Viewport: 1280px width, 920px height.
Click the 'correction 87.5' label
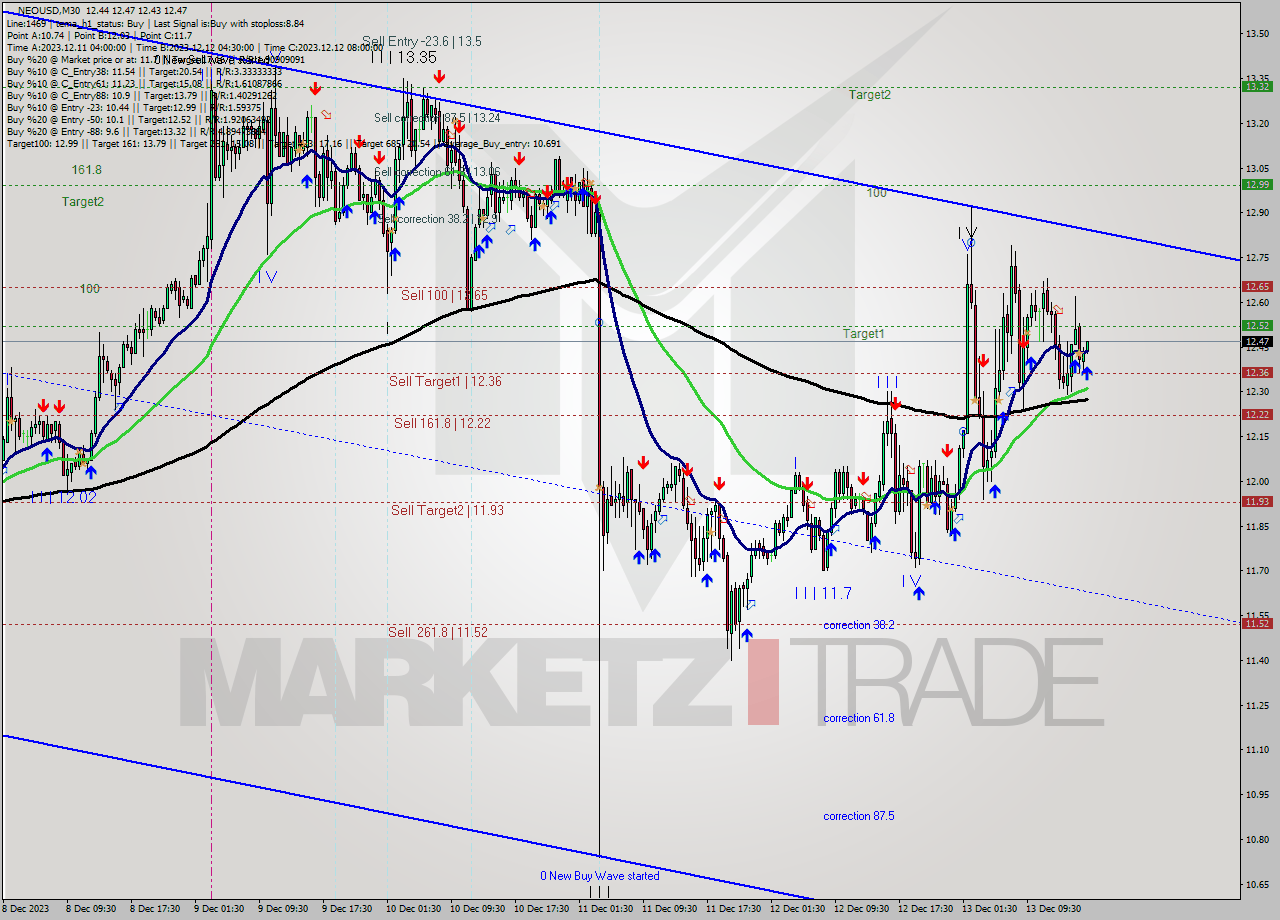coord(858,816)
